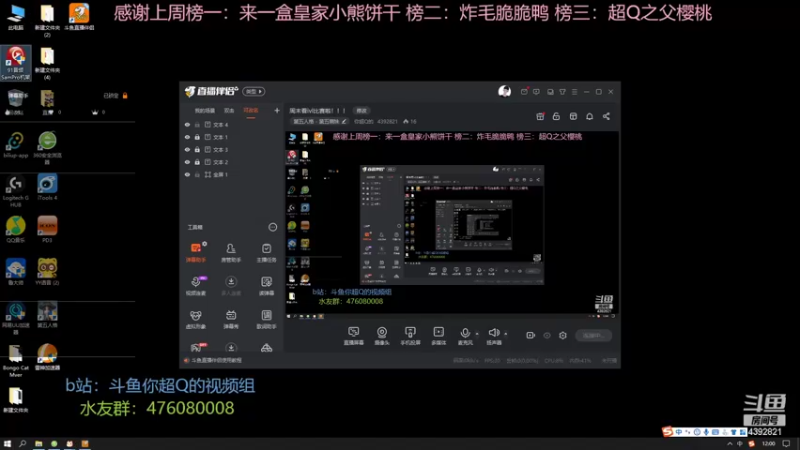Hide the 文本 2 layer
800x450 pixels.
click(187, 162)
